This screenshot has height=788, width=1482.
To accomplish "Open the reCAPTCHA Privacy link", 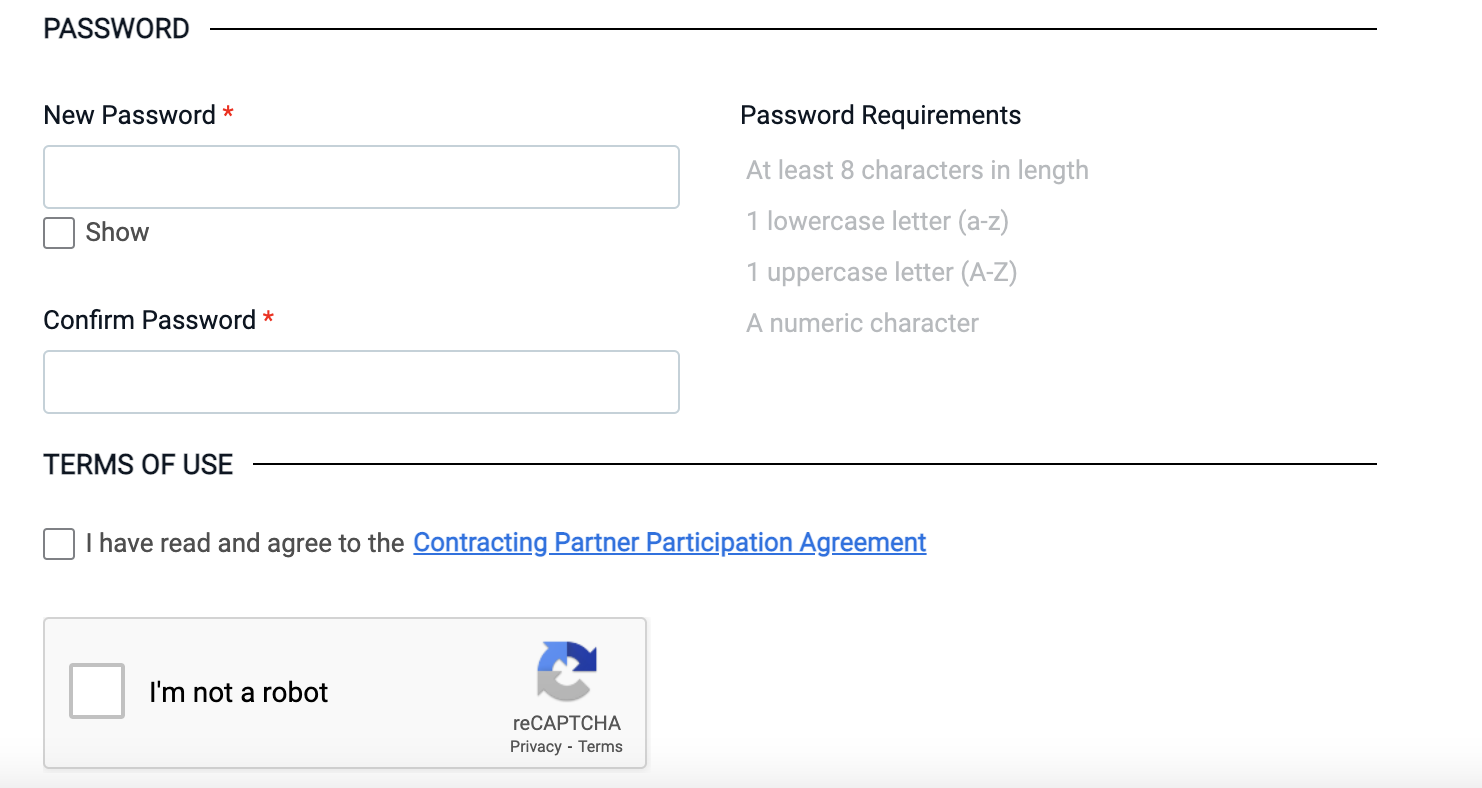I will [535, 747].
